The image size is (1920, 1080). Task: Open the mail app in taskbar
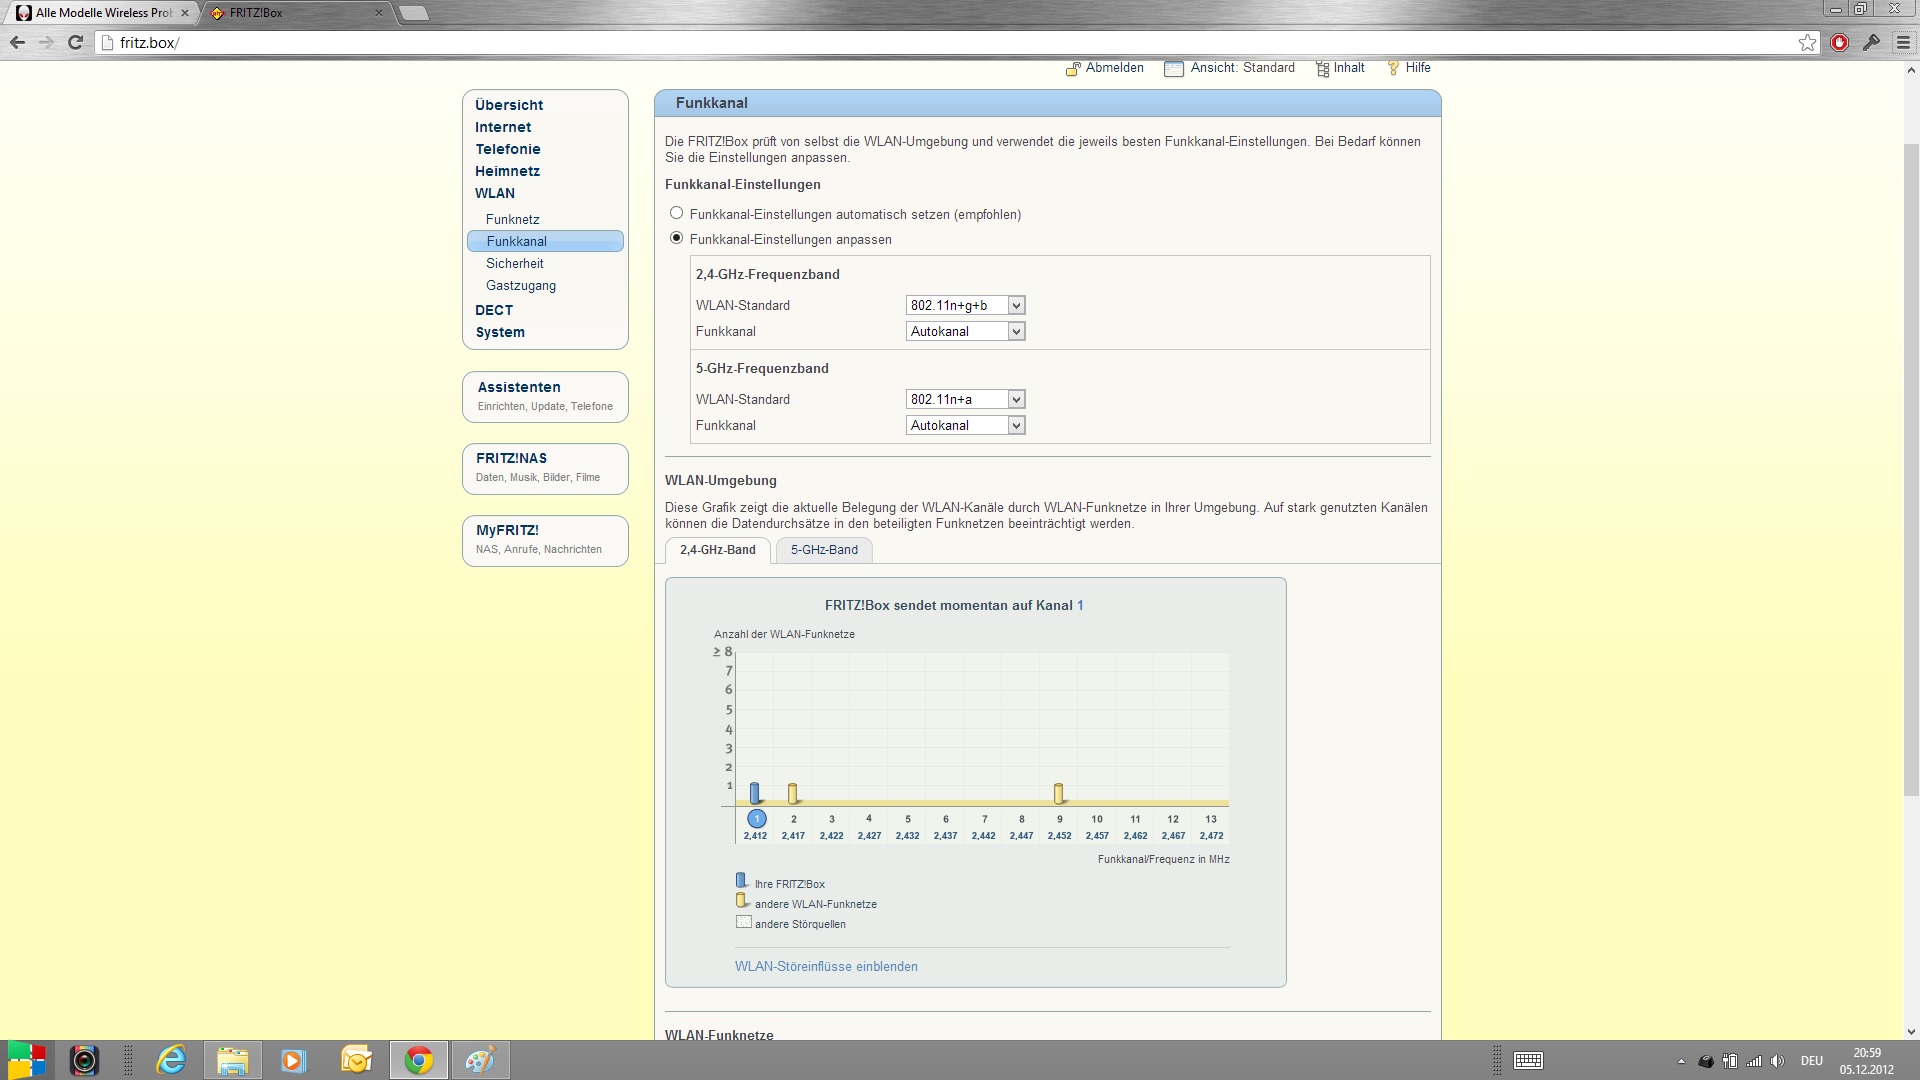(356, 1060)
